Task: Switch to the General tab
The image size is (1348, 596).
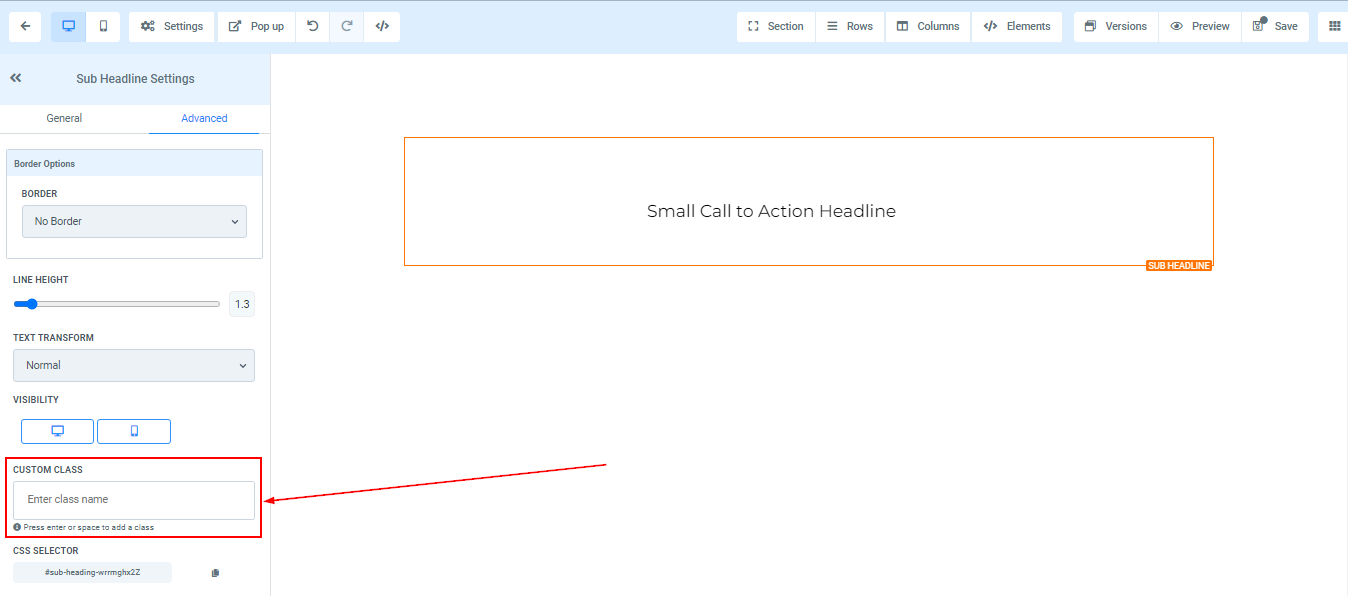Action: 64,118
